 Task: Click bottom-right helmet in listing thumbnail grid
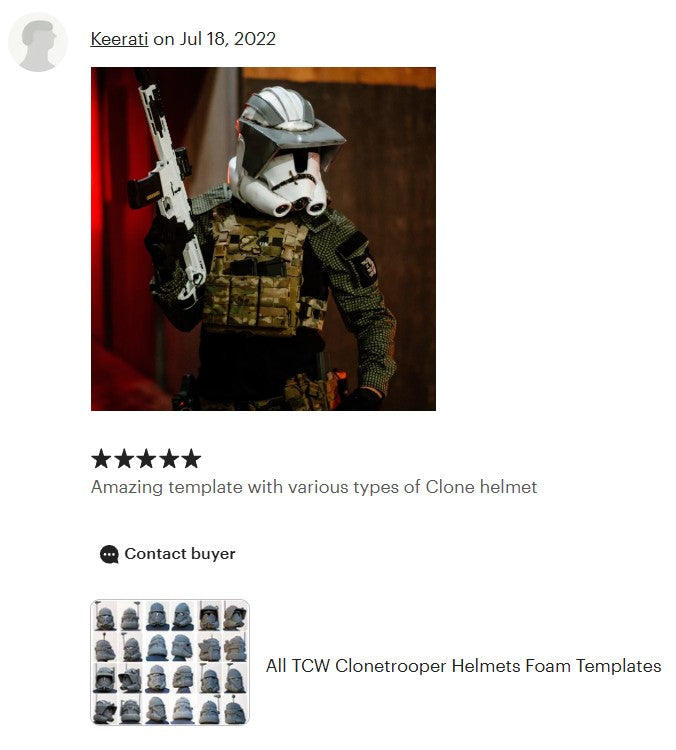[235, 709]
